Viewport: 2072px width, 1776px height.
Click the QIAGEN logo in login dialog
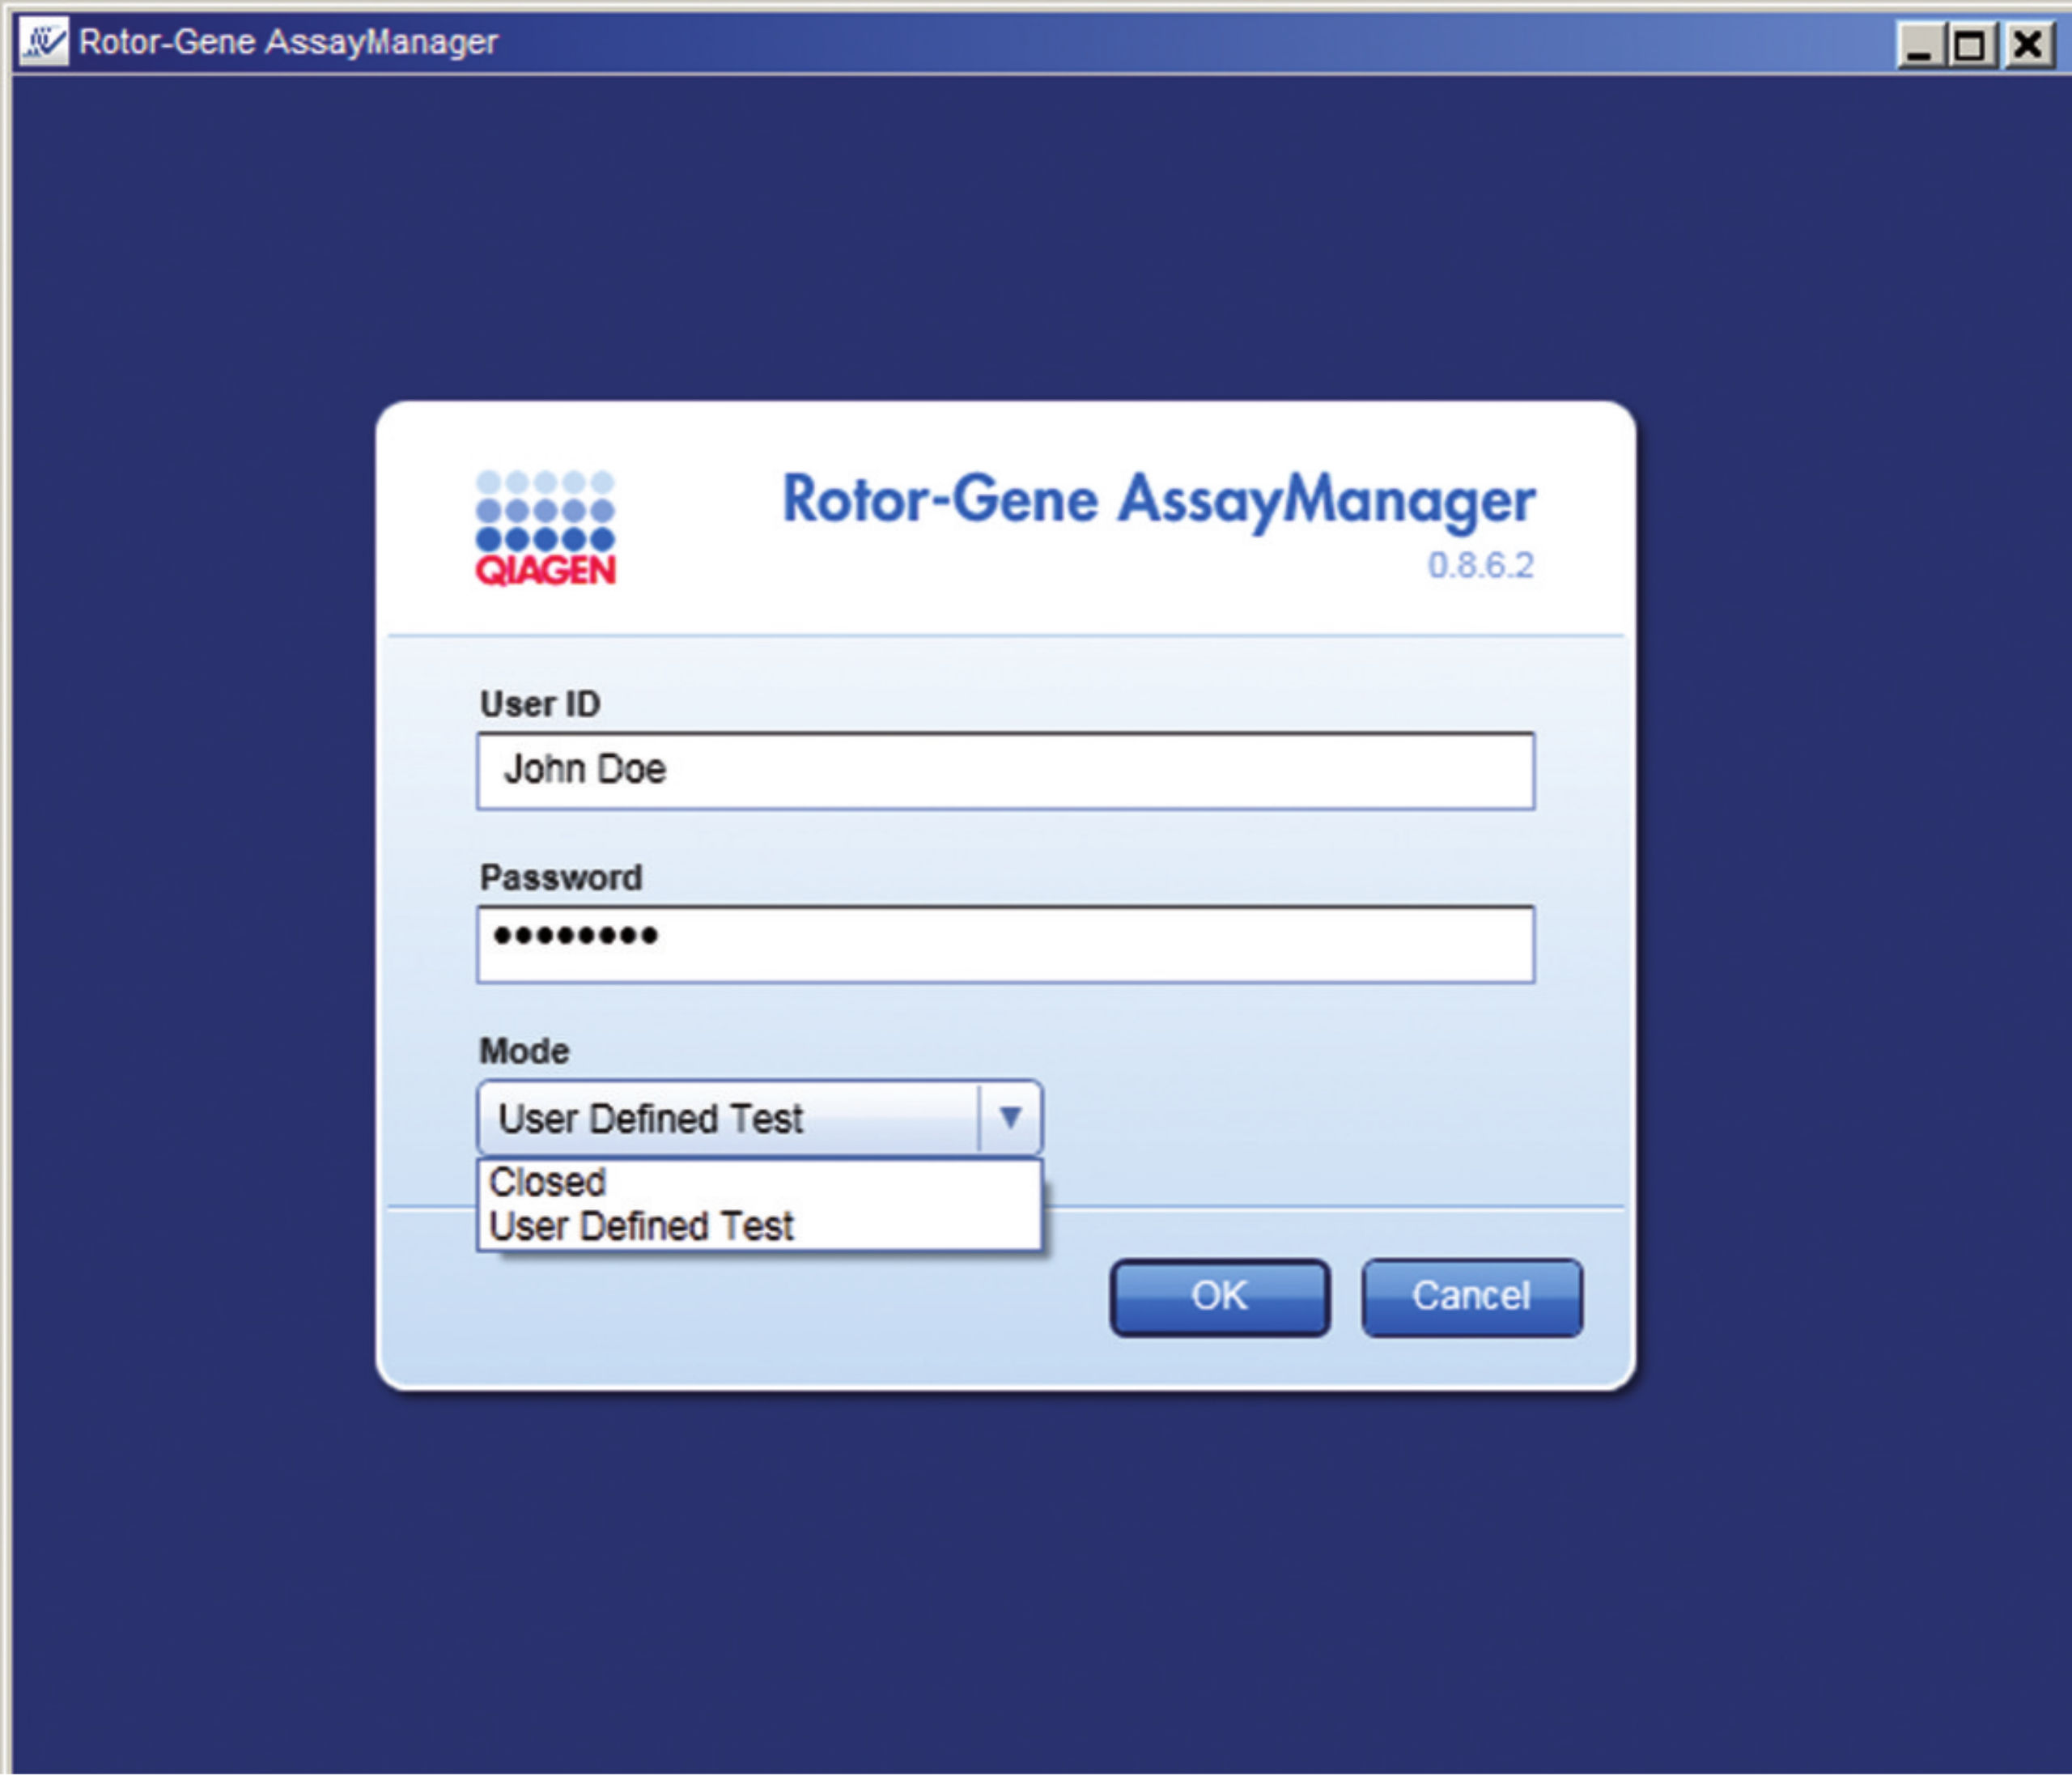tap(545, 528)
